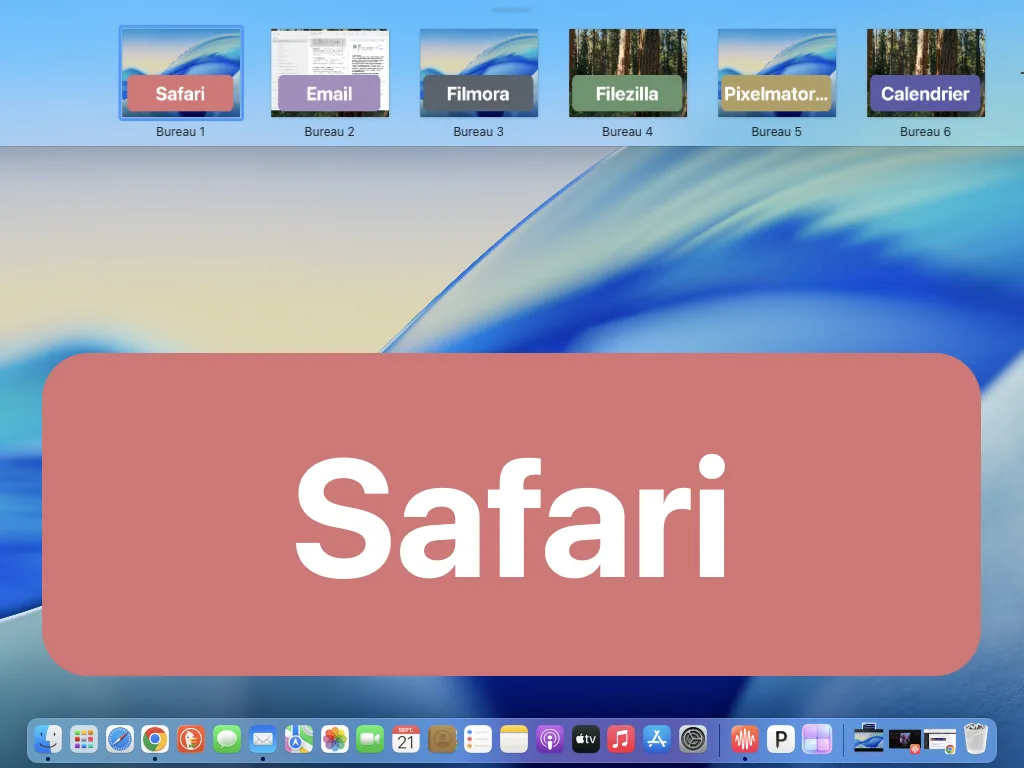Switch to the Email desktop thumbnail
This screenshot has width=1024, height=768.
pos(330,73)
